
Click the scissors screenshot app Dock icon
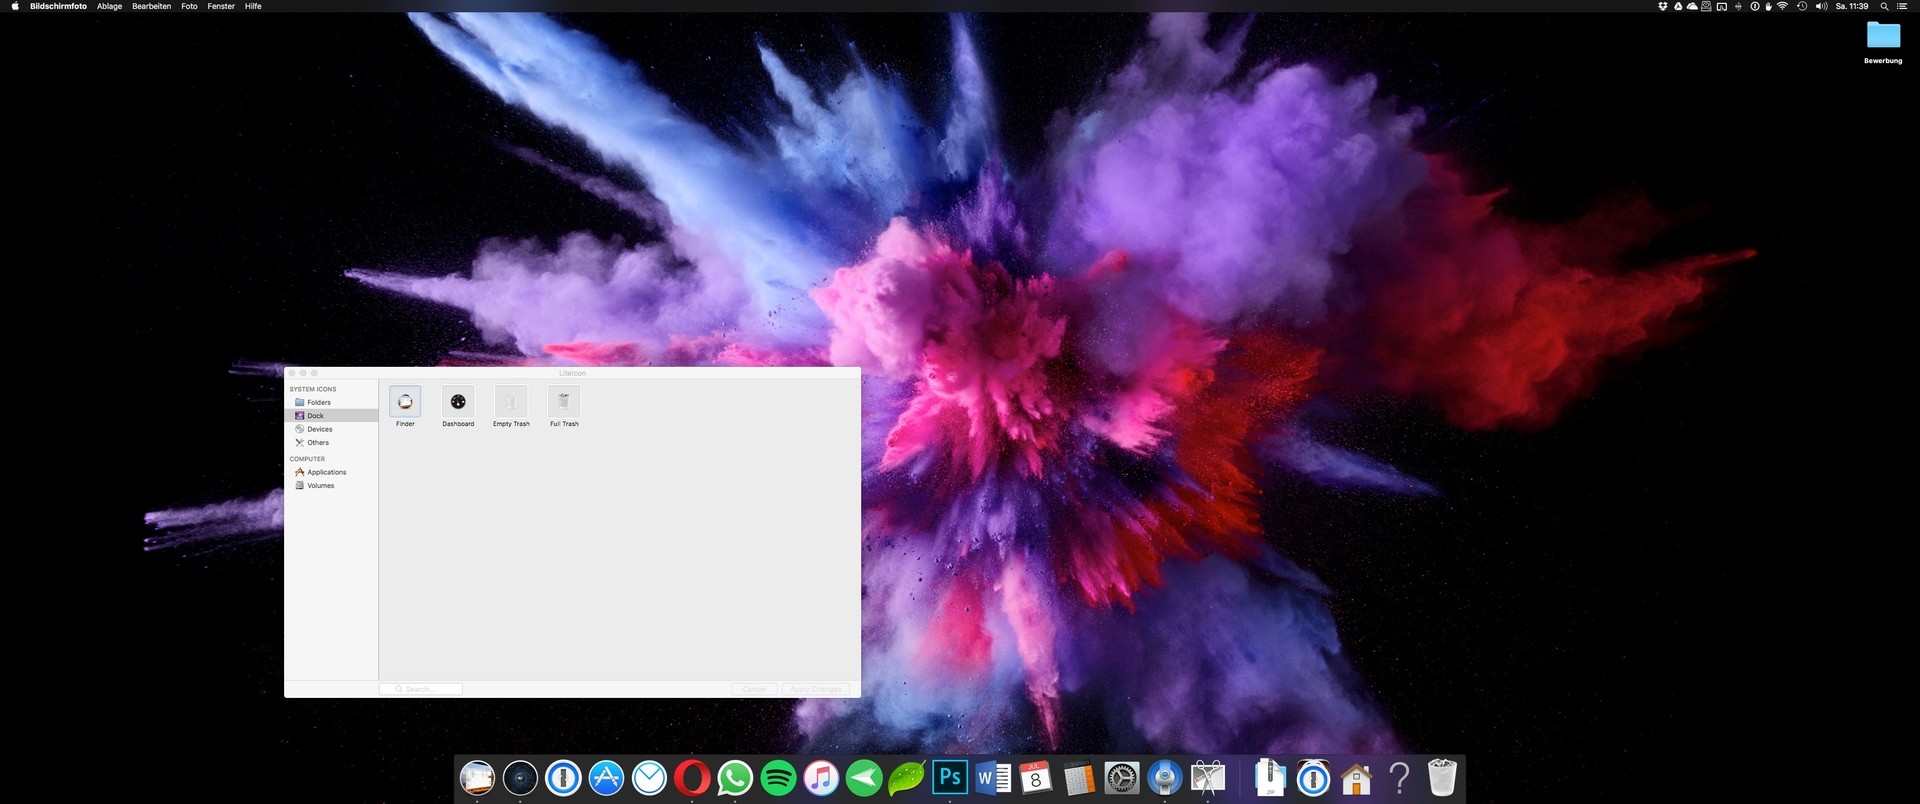(x=1208, y=778)
